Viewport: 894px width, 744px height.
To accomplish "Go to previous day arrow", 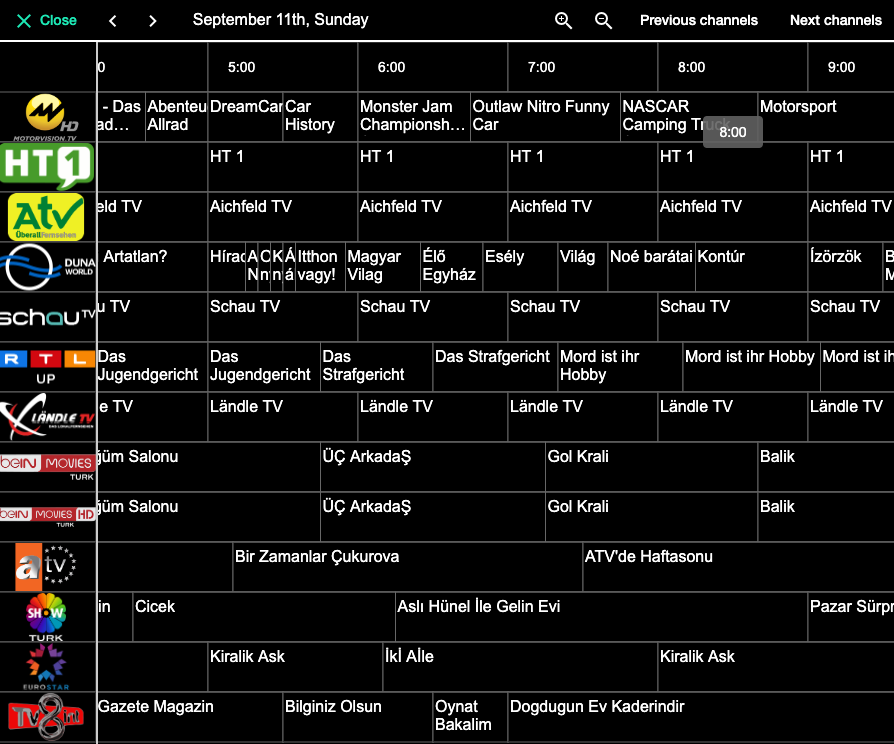I will coord(113,21).
